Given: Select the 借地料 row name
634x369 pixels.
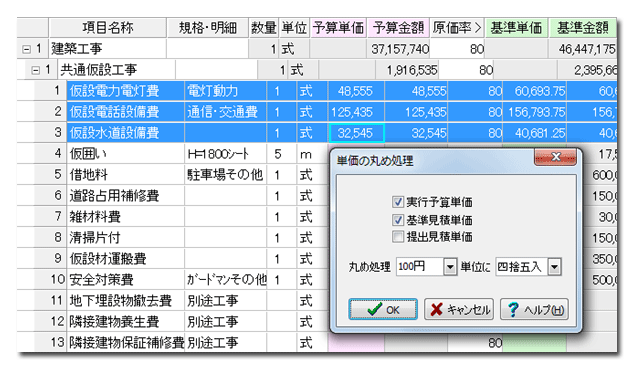Looking at the screenshot, I should click(x=125, y=175).
